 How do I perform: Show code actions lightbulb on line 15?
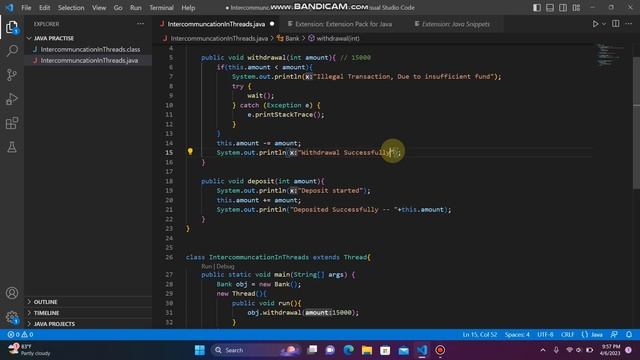point(190,152)
